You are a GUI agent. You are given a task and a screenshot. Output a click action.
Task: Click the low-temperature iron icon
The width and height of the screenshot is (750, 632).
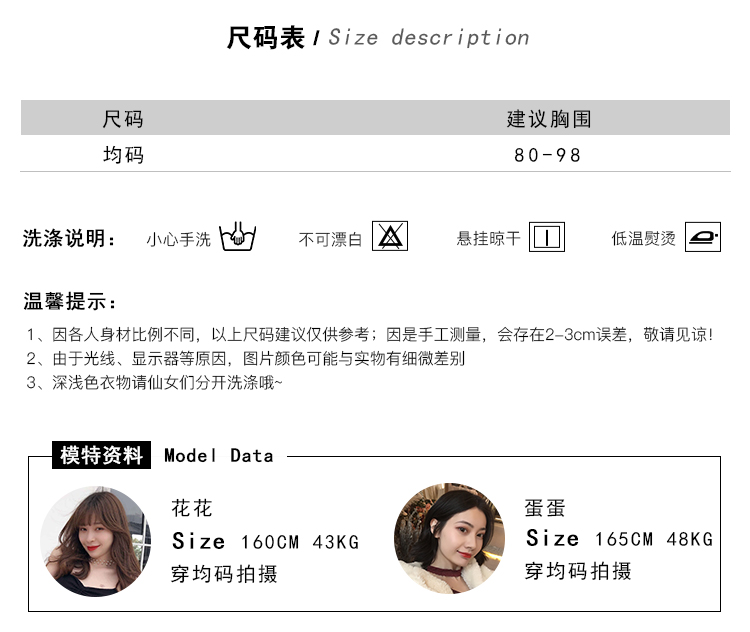click(703, 237)
